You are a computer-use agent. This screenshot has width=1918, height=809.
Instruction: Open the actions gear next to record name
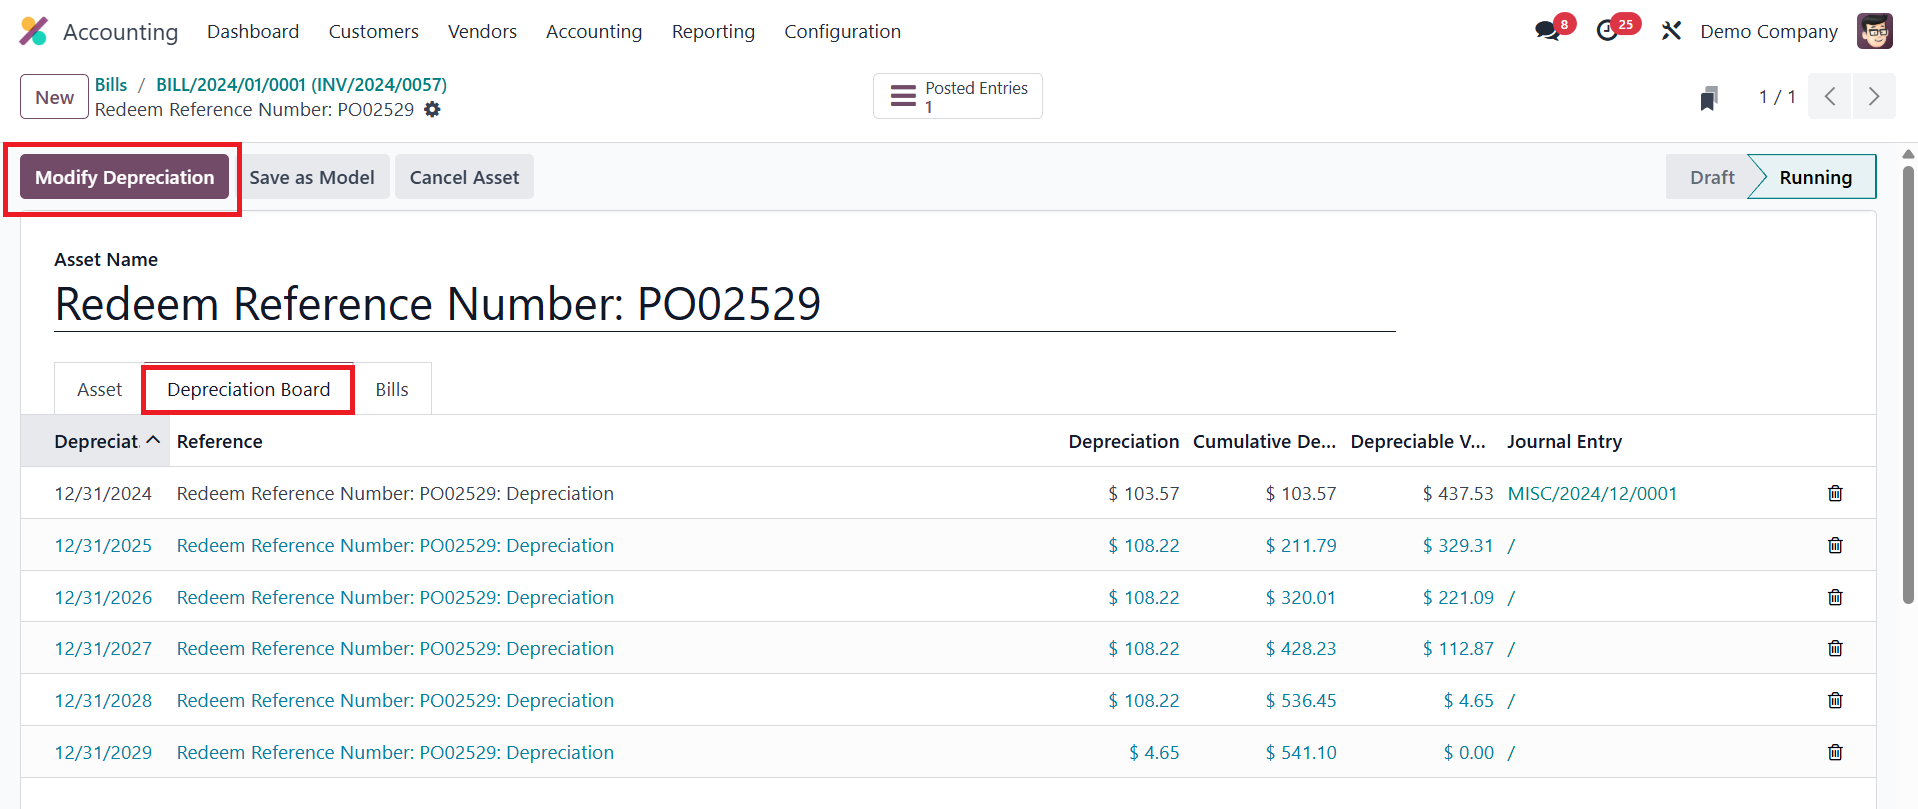tap(432, 110)
